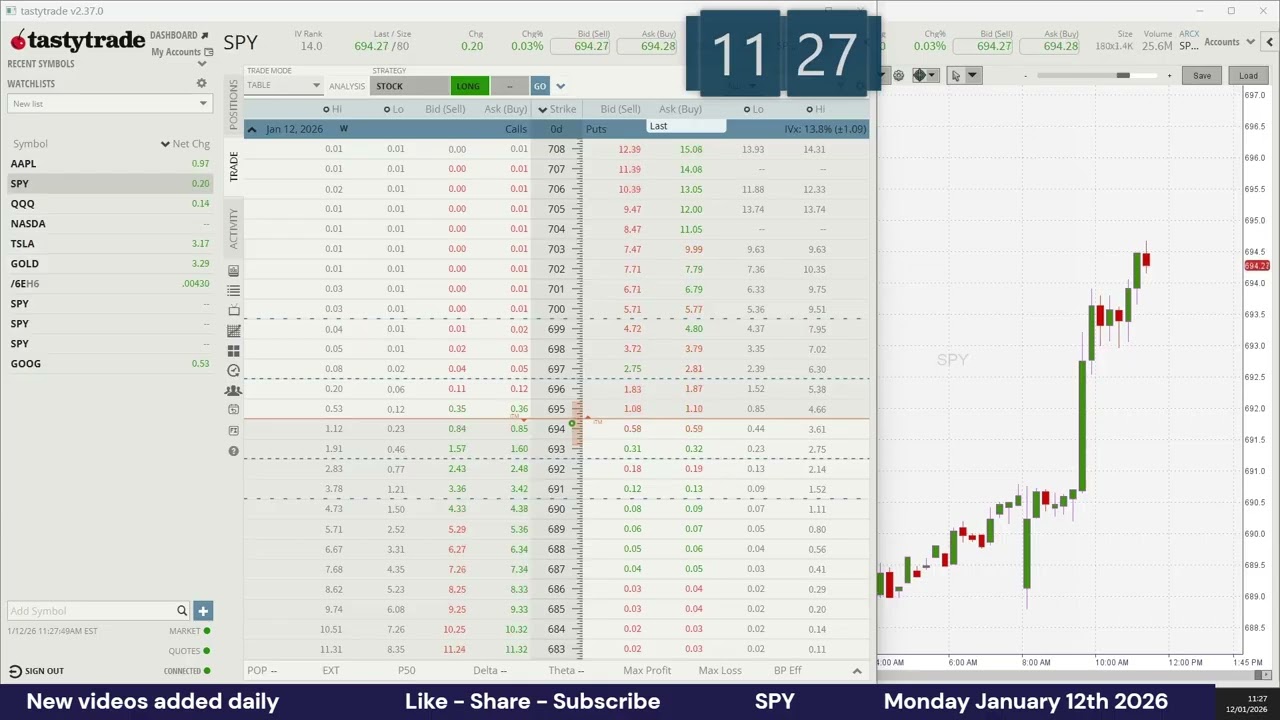Open the quote details sidebar icon

(233, 270)
